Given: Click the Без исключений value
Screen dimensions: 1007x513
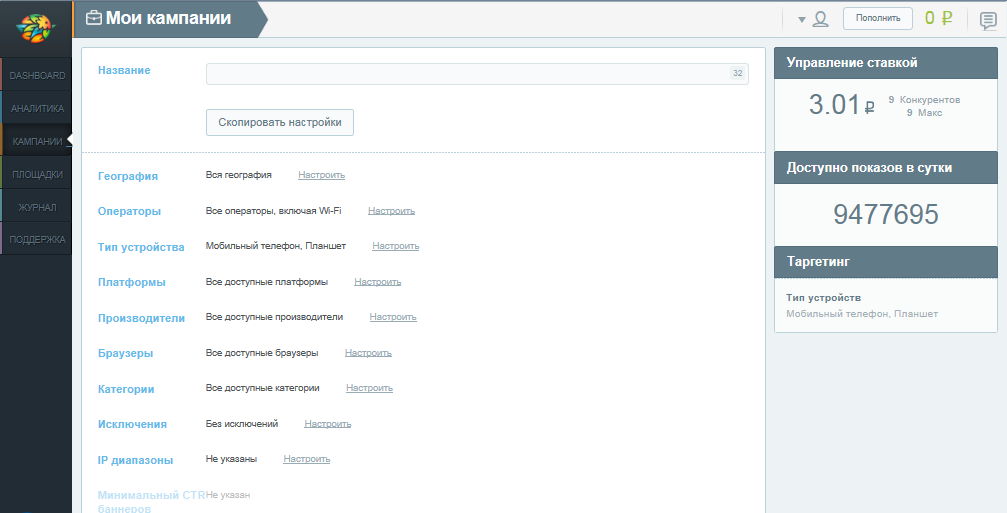Looking at the screenshot, I should (242, 424).
